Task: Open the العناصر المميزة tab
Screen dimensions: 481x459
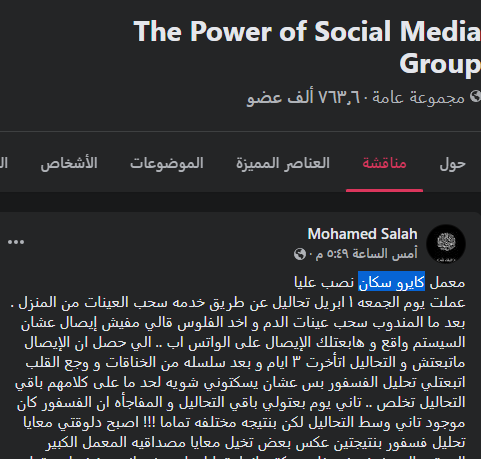Action: pyautogui.click(x=283, y=164)
